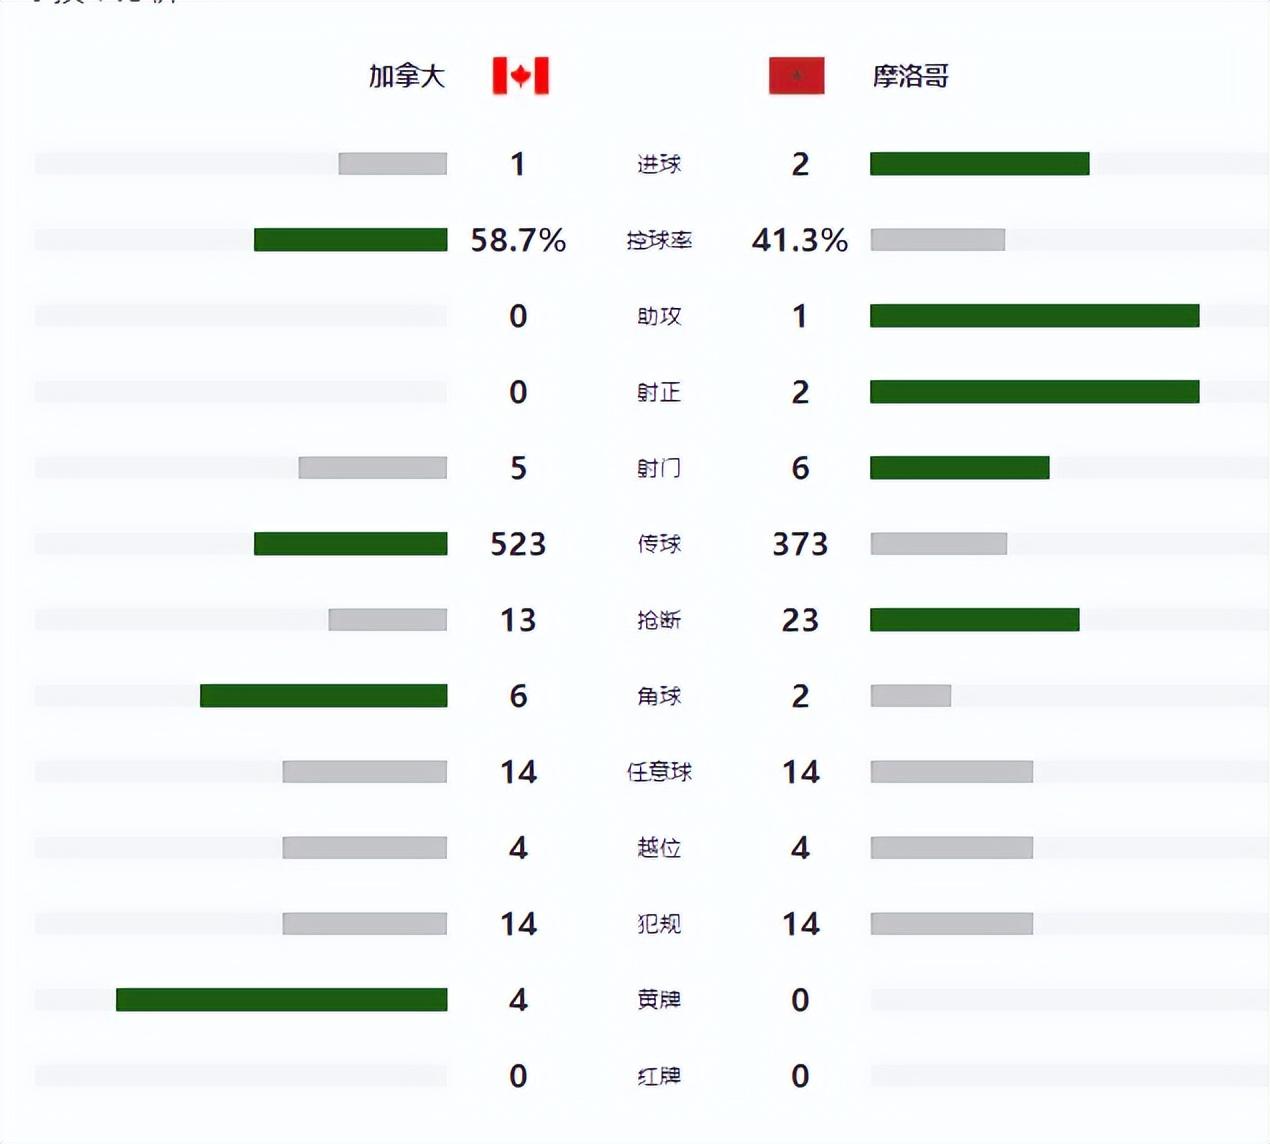Click the 射门 stat label

coord(659,468)
